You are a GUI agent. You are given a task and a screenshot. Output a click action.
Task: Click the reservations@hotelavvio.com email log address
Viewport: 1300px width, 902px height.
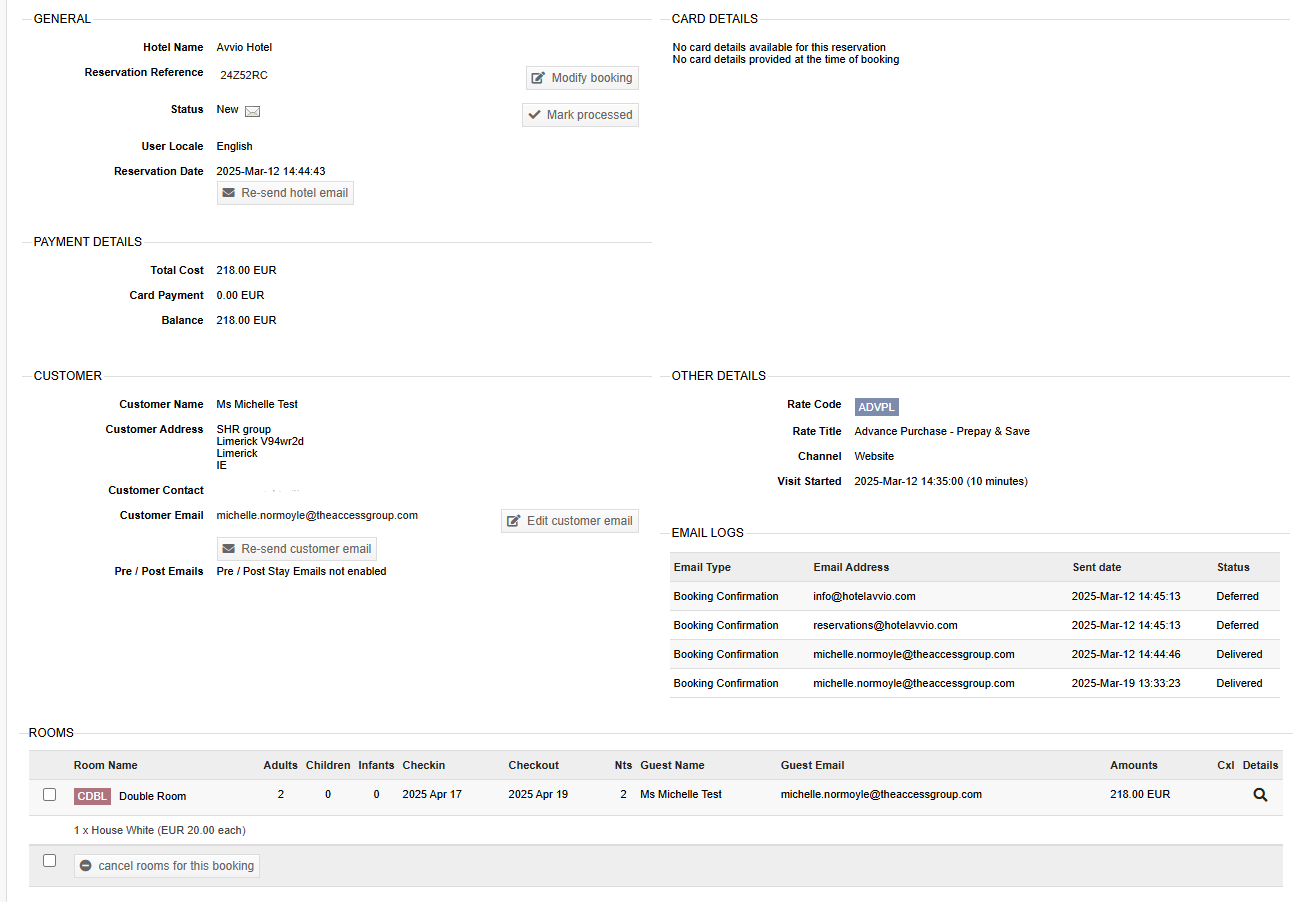(x=885, y=625)
